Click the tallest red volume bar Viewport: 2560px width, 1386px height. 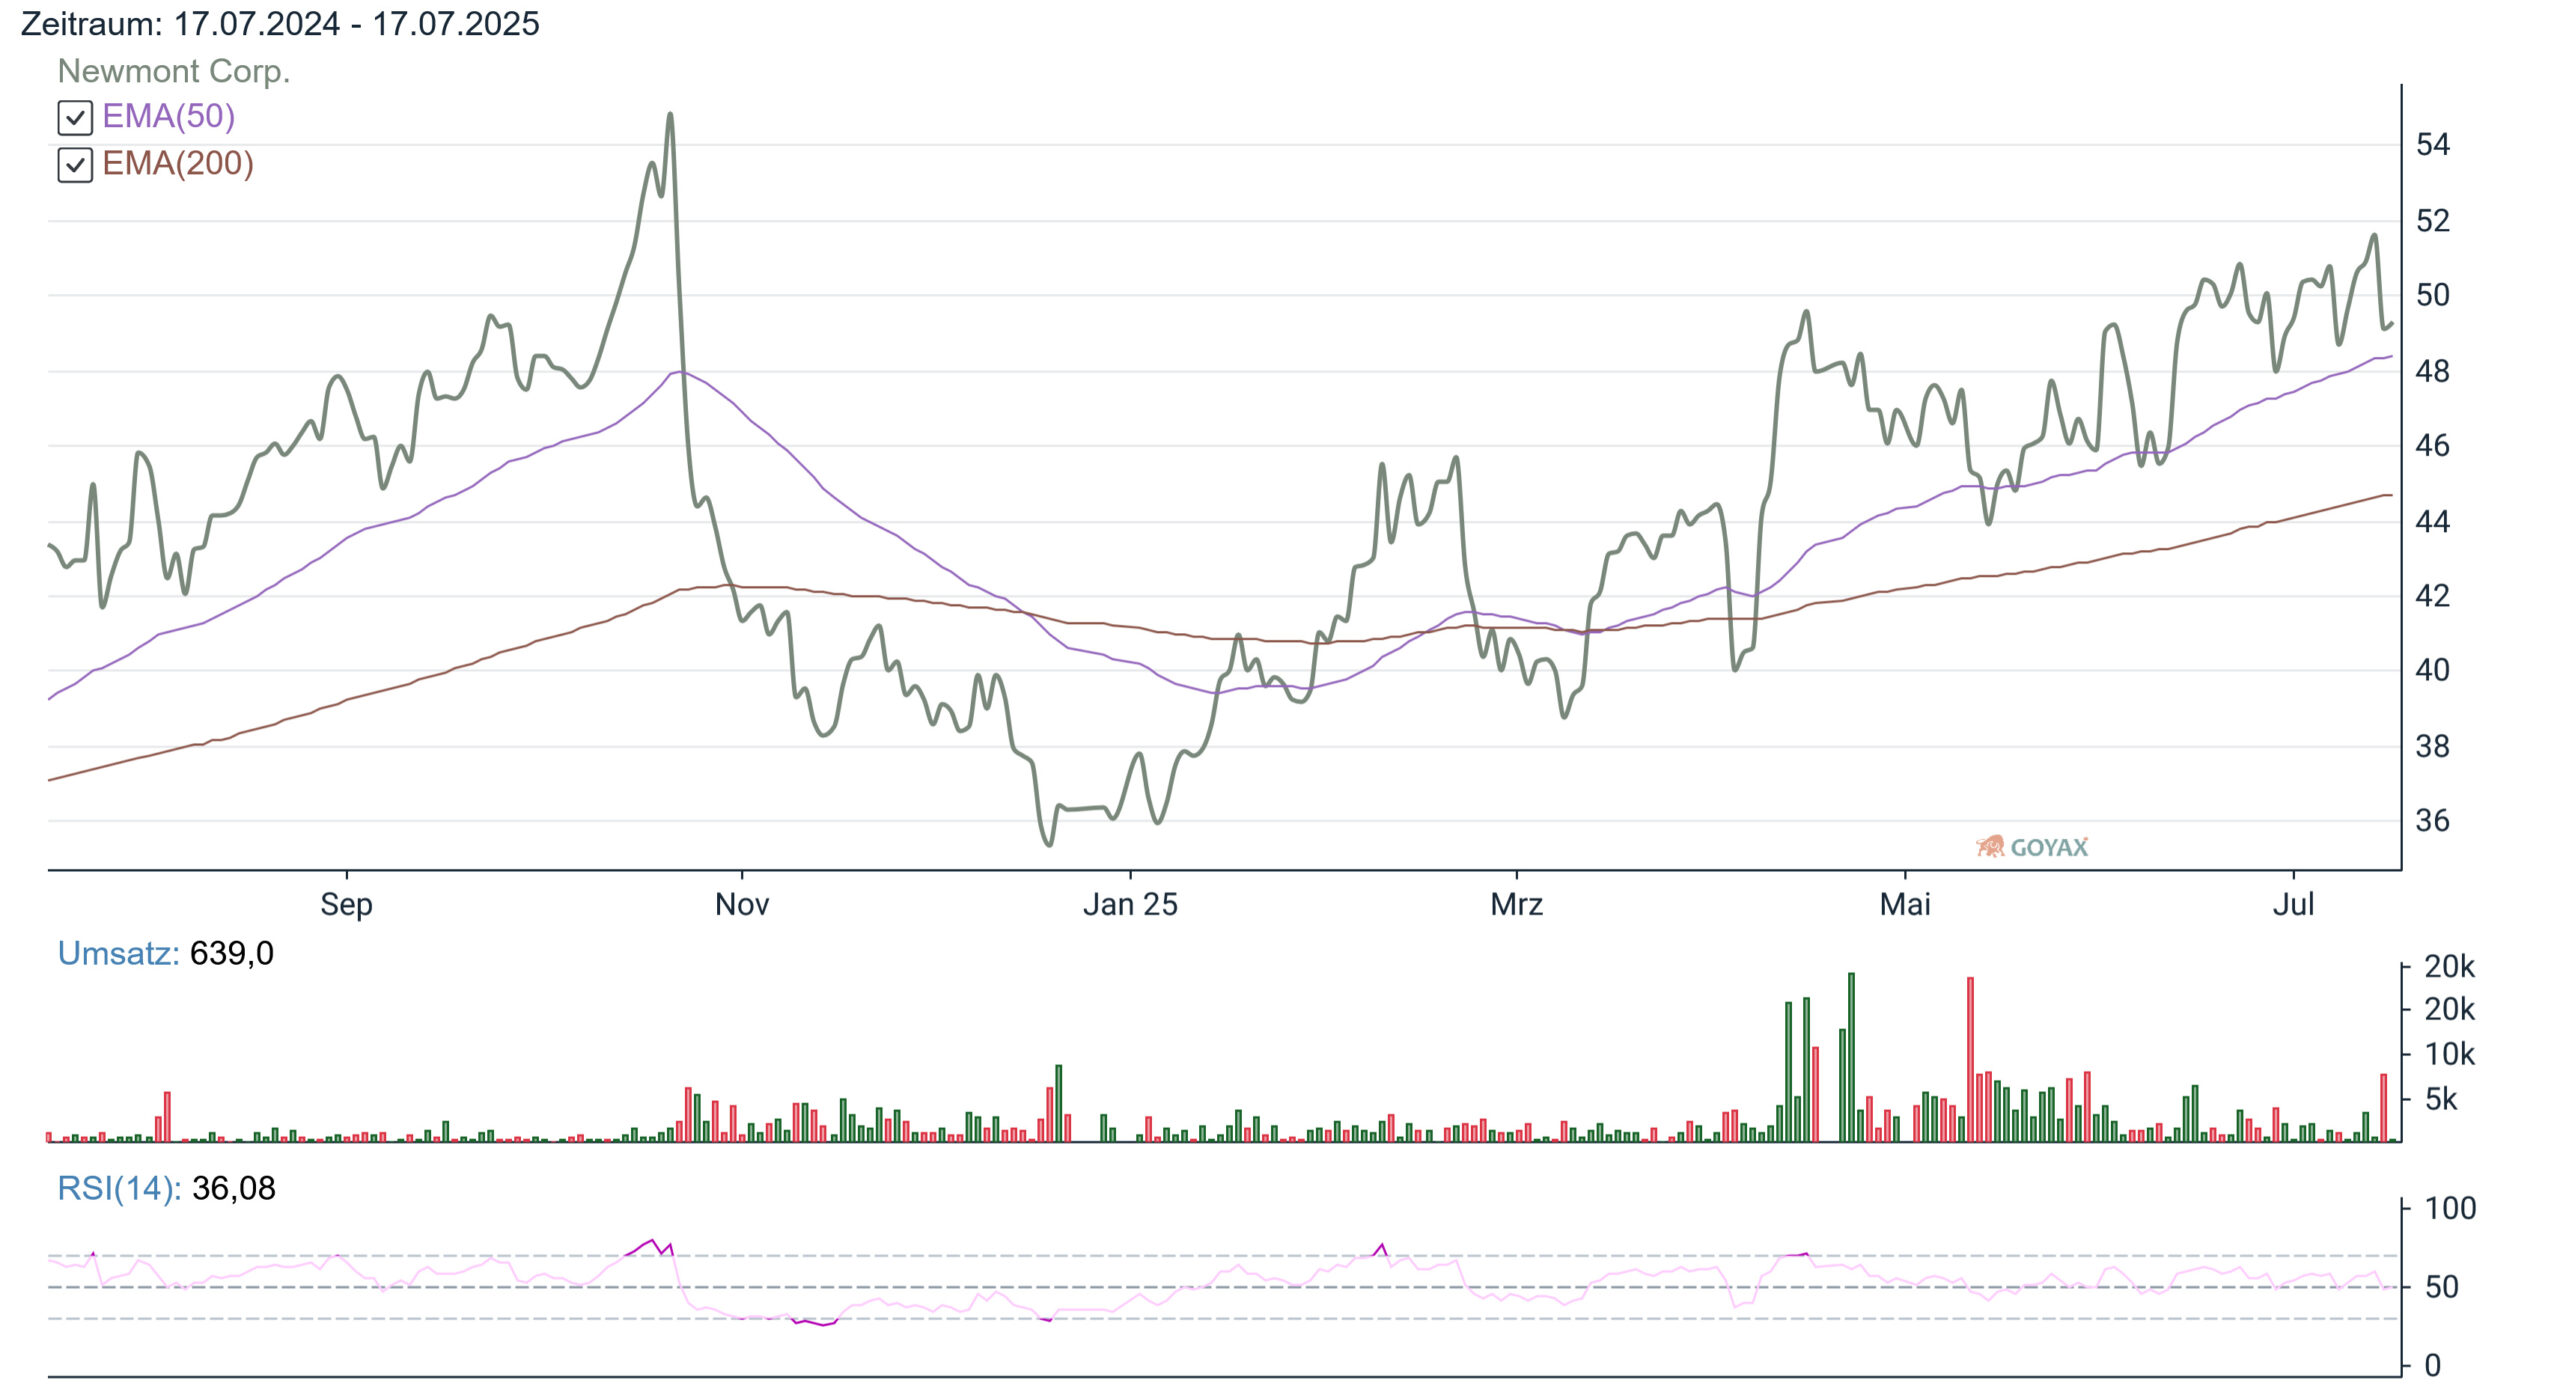tap(1970, 1059)
